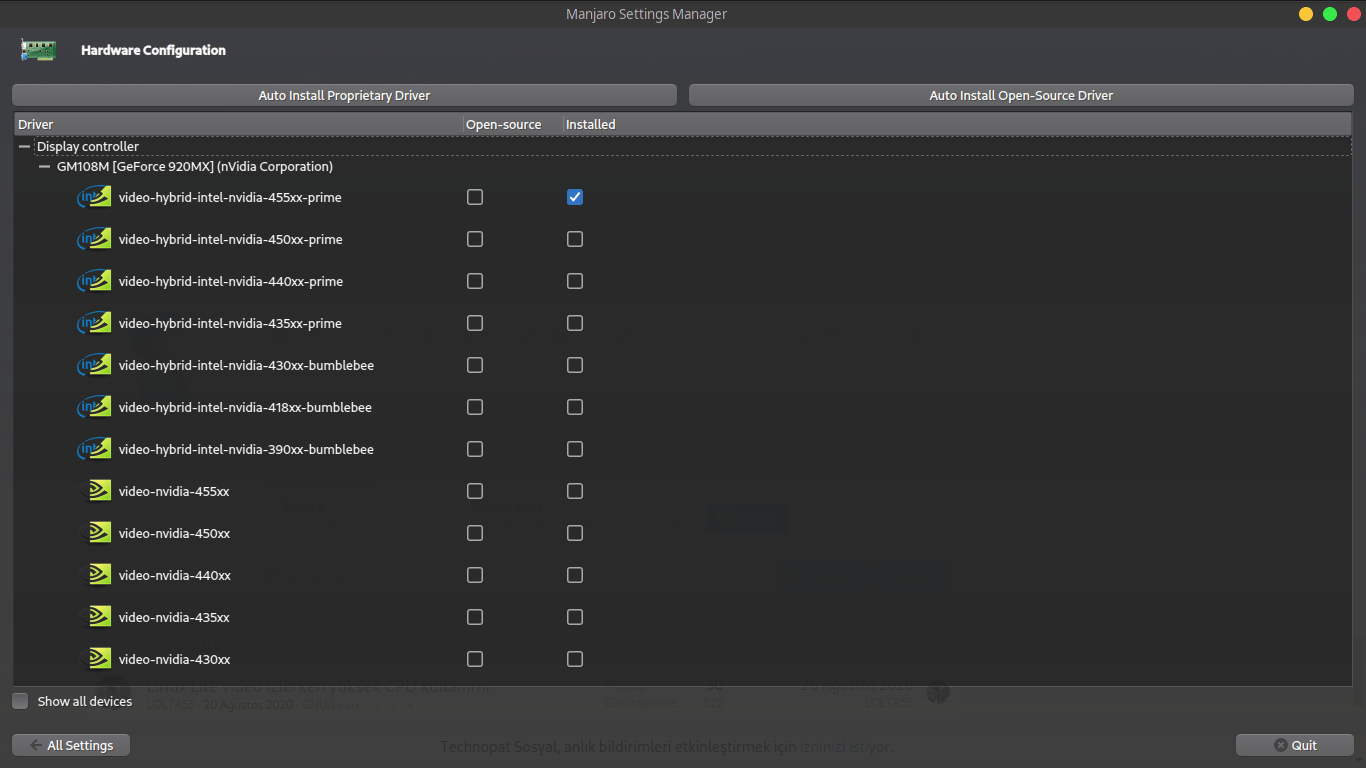Toggle Open-source box for video-hybrid-intel-nvidia-440xx-prime
The height and width of the screenshot is (768, 1366).
click(x=475, y=281)
